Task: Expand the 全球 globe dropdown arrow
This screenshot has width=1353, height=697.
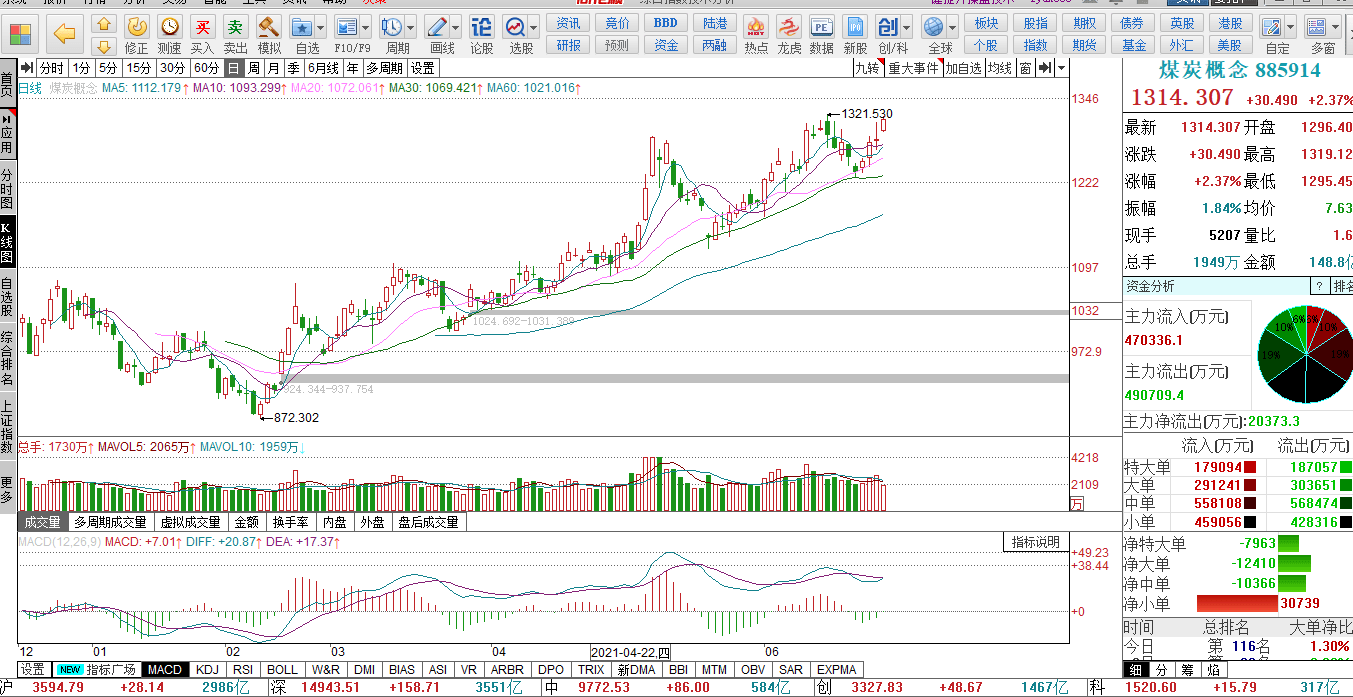Action: (954, 28)
